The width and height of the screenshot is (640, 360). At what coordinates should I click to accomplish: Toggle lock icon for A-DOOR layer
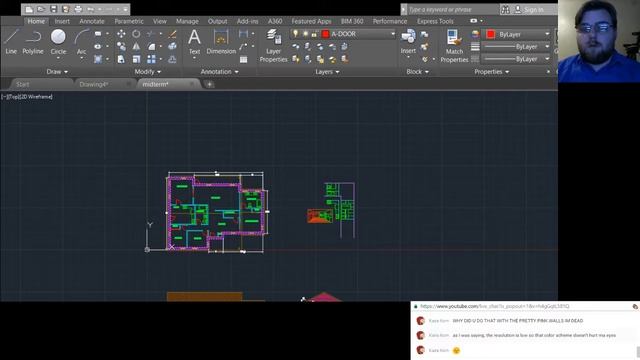(314, 34)
